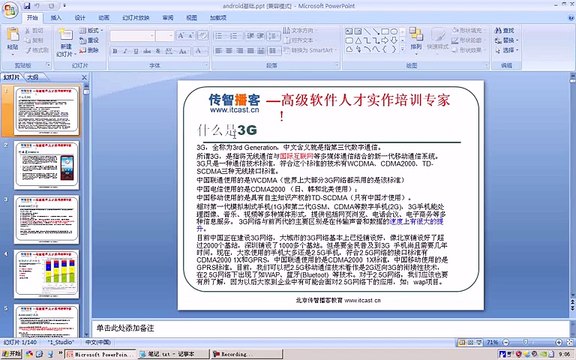The width and height of the screenshot is (576, 360).
Task: Open the Recording taskbar button
Action: tap(247, 354)
